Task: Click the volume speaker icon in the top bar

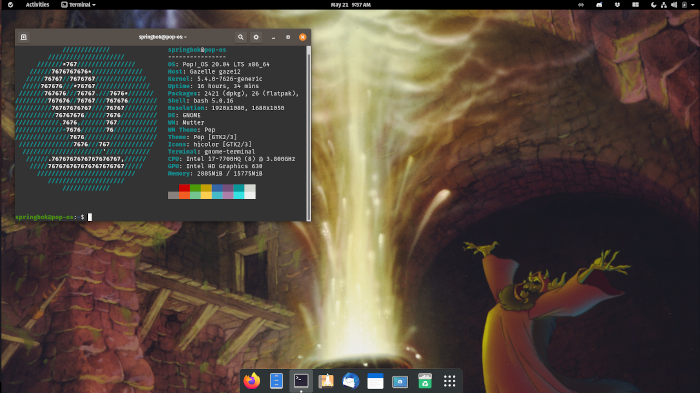Action: (674, 4)
